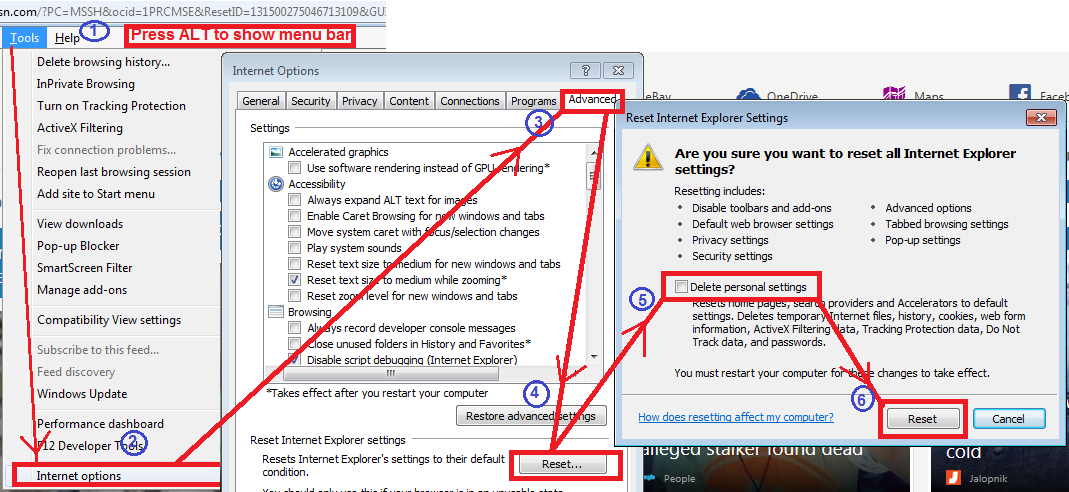Click the Restore advanced settings button
Image resolution: width=1069 pixels, height=492 pixels.
pyautogui.click(x=530, y=416)
